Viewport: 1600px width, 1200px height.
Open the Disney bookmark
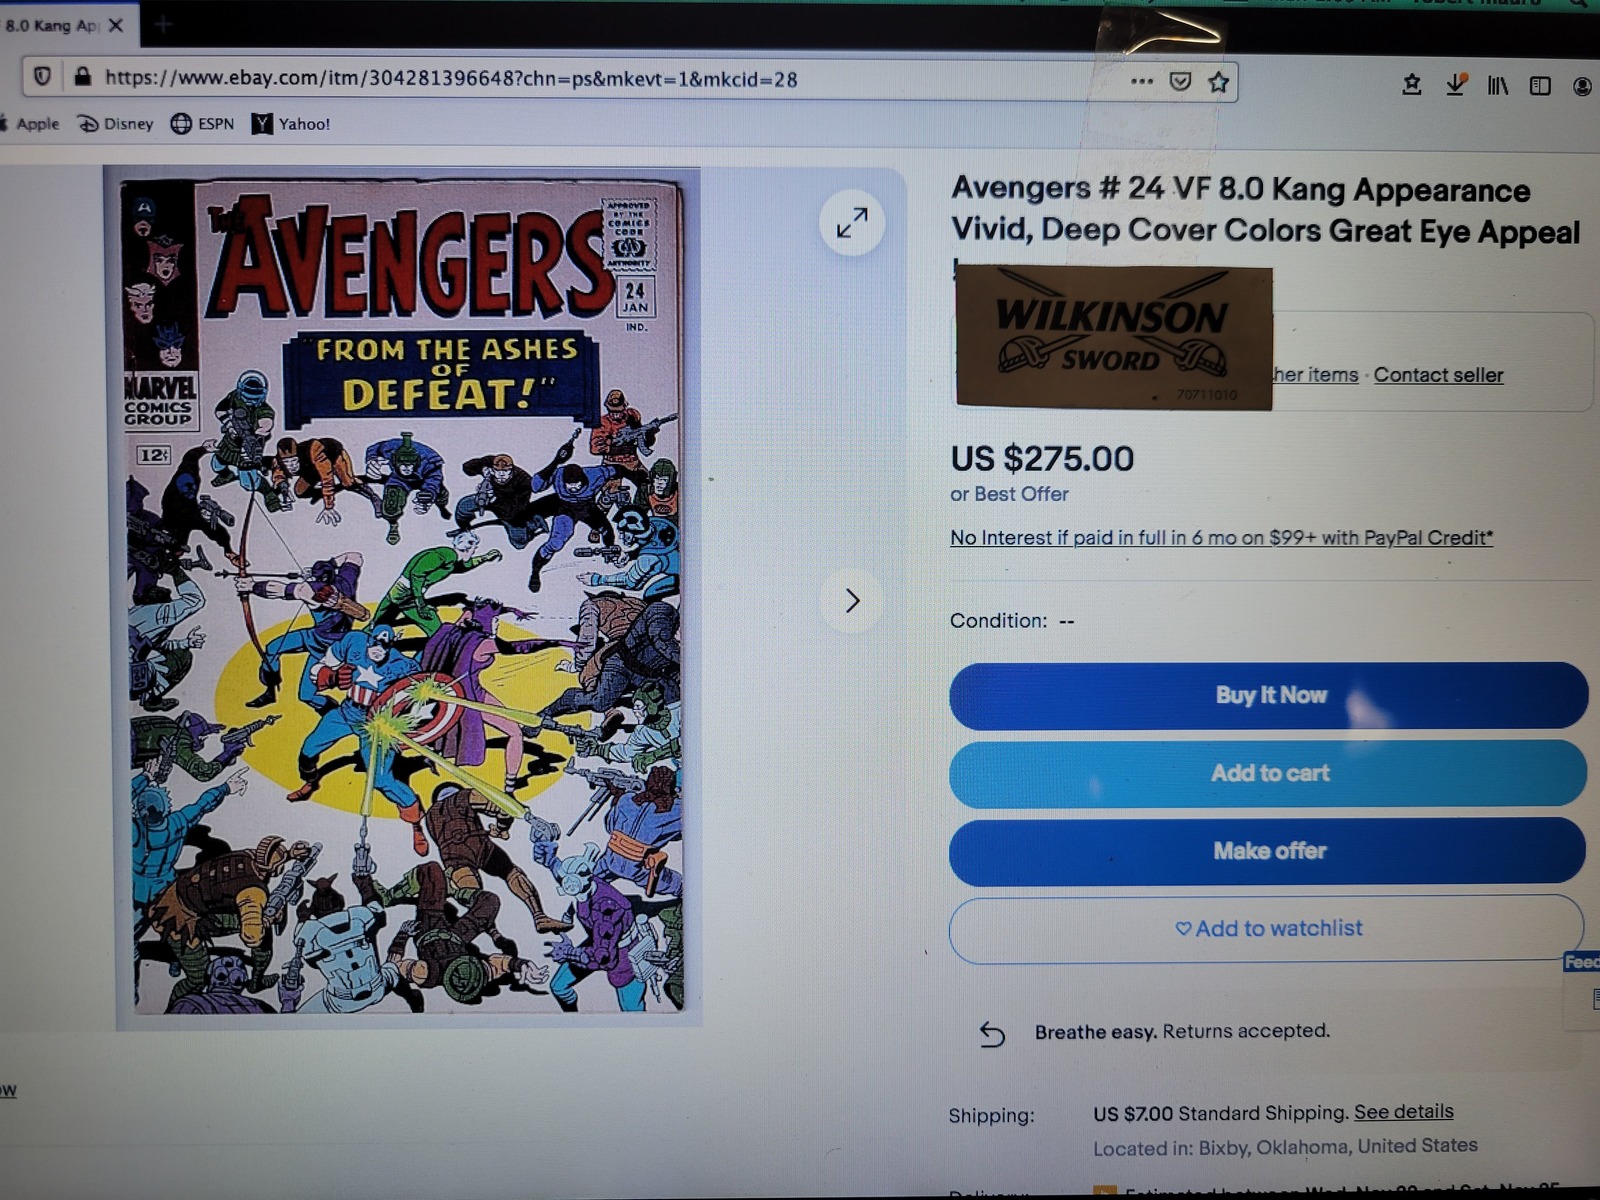point(116,124)
